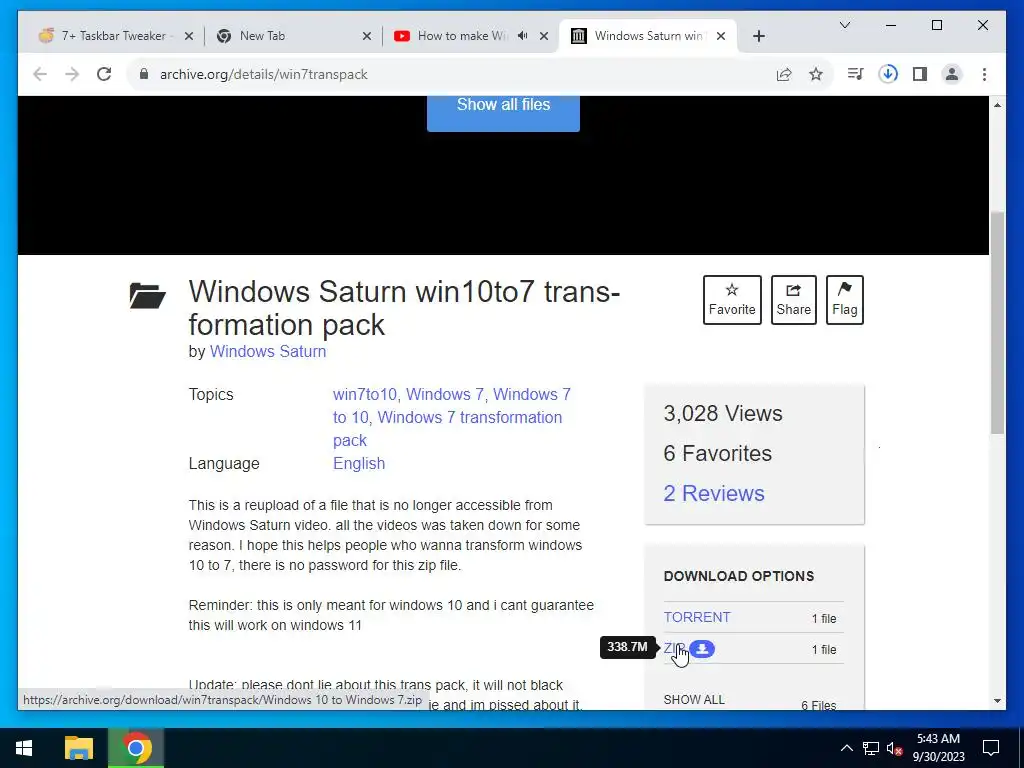
Task: Click the DOWNLOAD OPTIONS heading
Action: tap(739, 576)
